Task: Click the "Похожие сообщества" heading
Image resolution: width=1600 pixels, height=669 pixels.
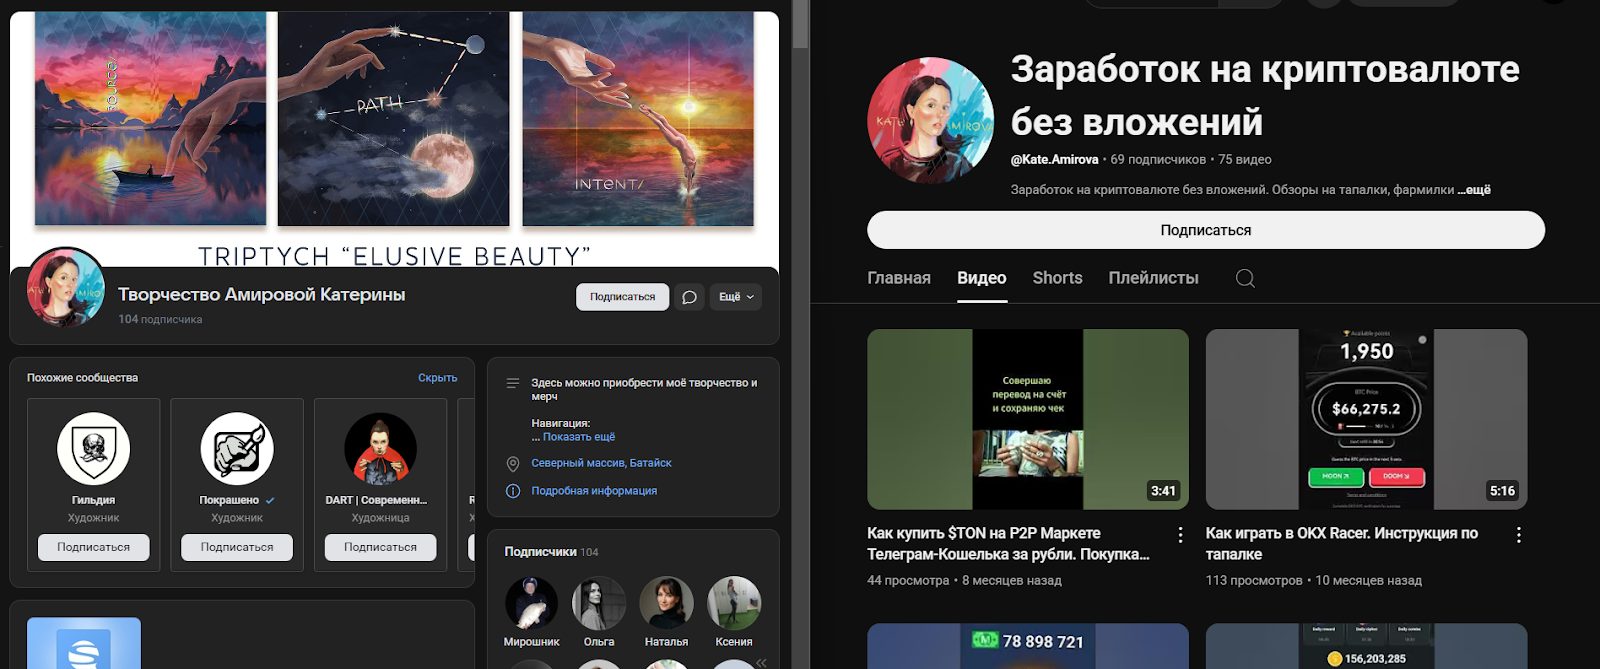Action: tap(82, 378)
